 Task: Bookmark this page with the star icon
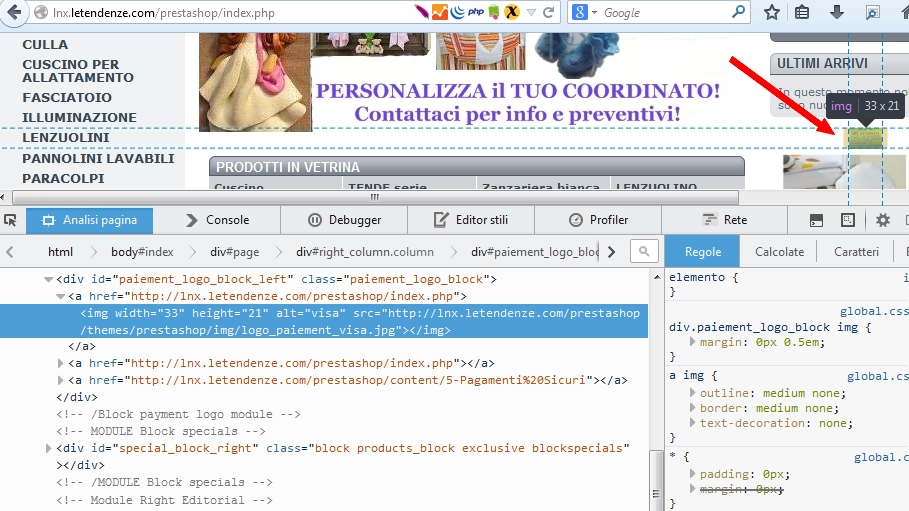click(772, 12)
